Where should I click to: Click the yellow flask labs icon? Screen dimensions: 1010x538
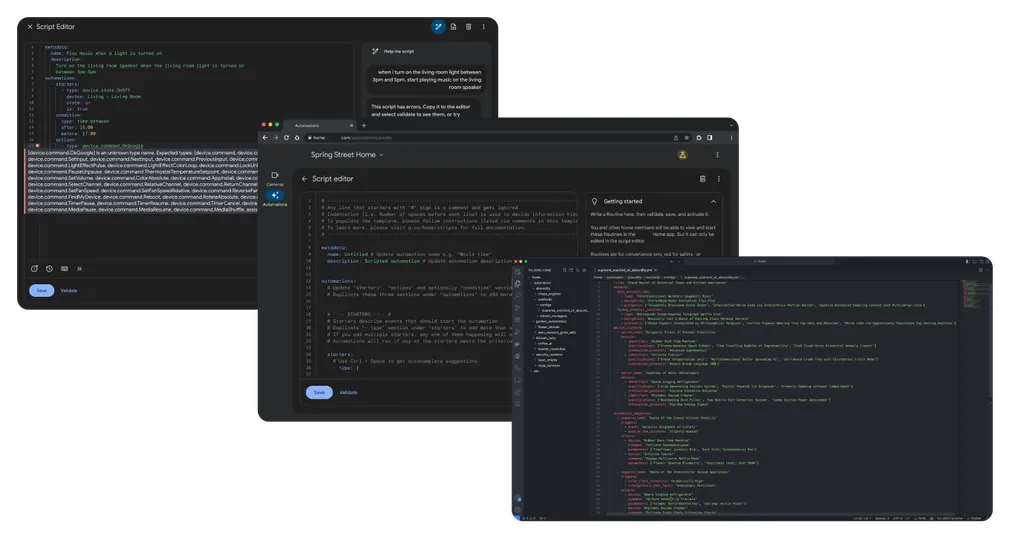[683, 155]
